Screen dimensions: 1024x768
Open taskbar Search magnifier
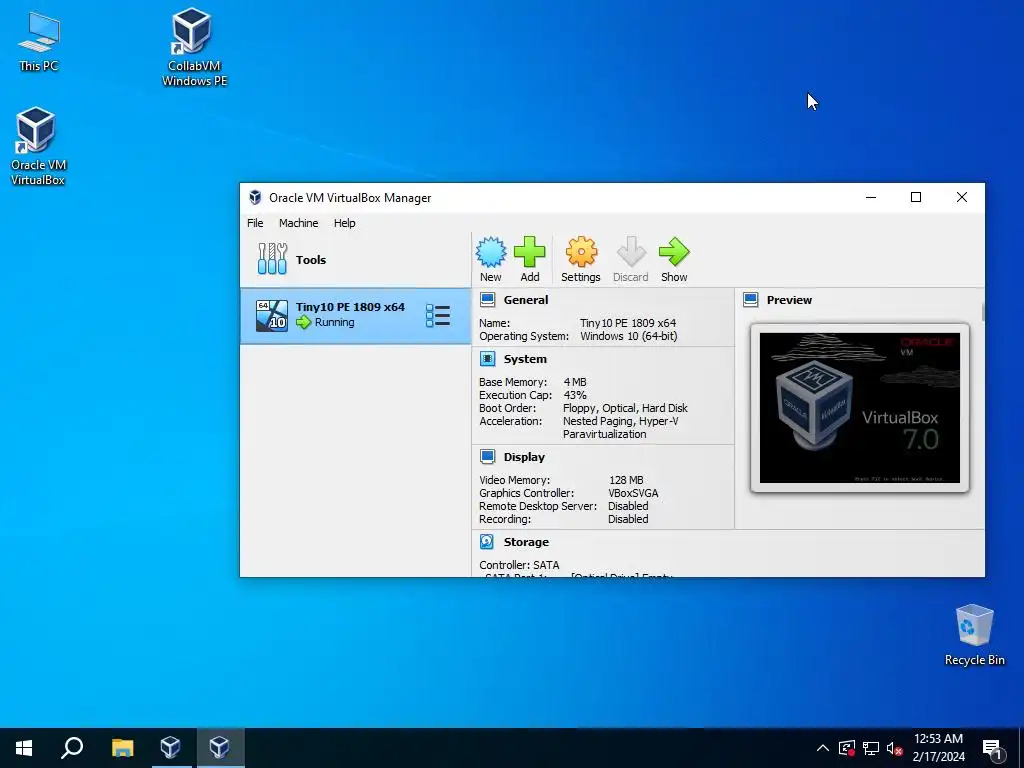[72, 748]
